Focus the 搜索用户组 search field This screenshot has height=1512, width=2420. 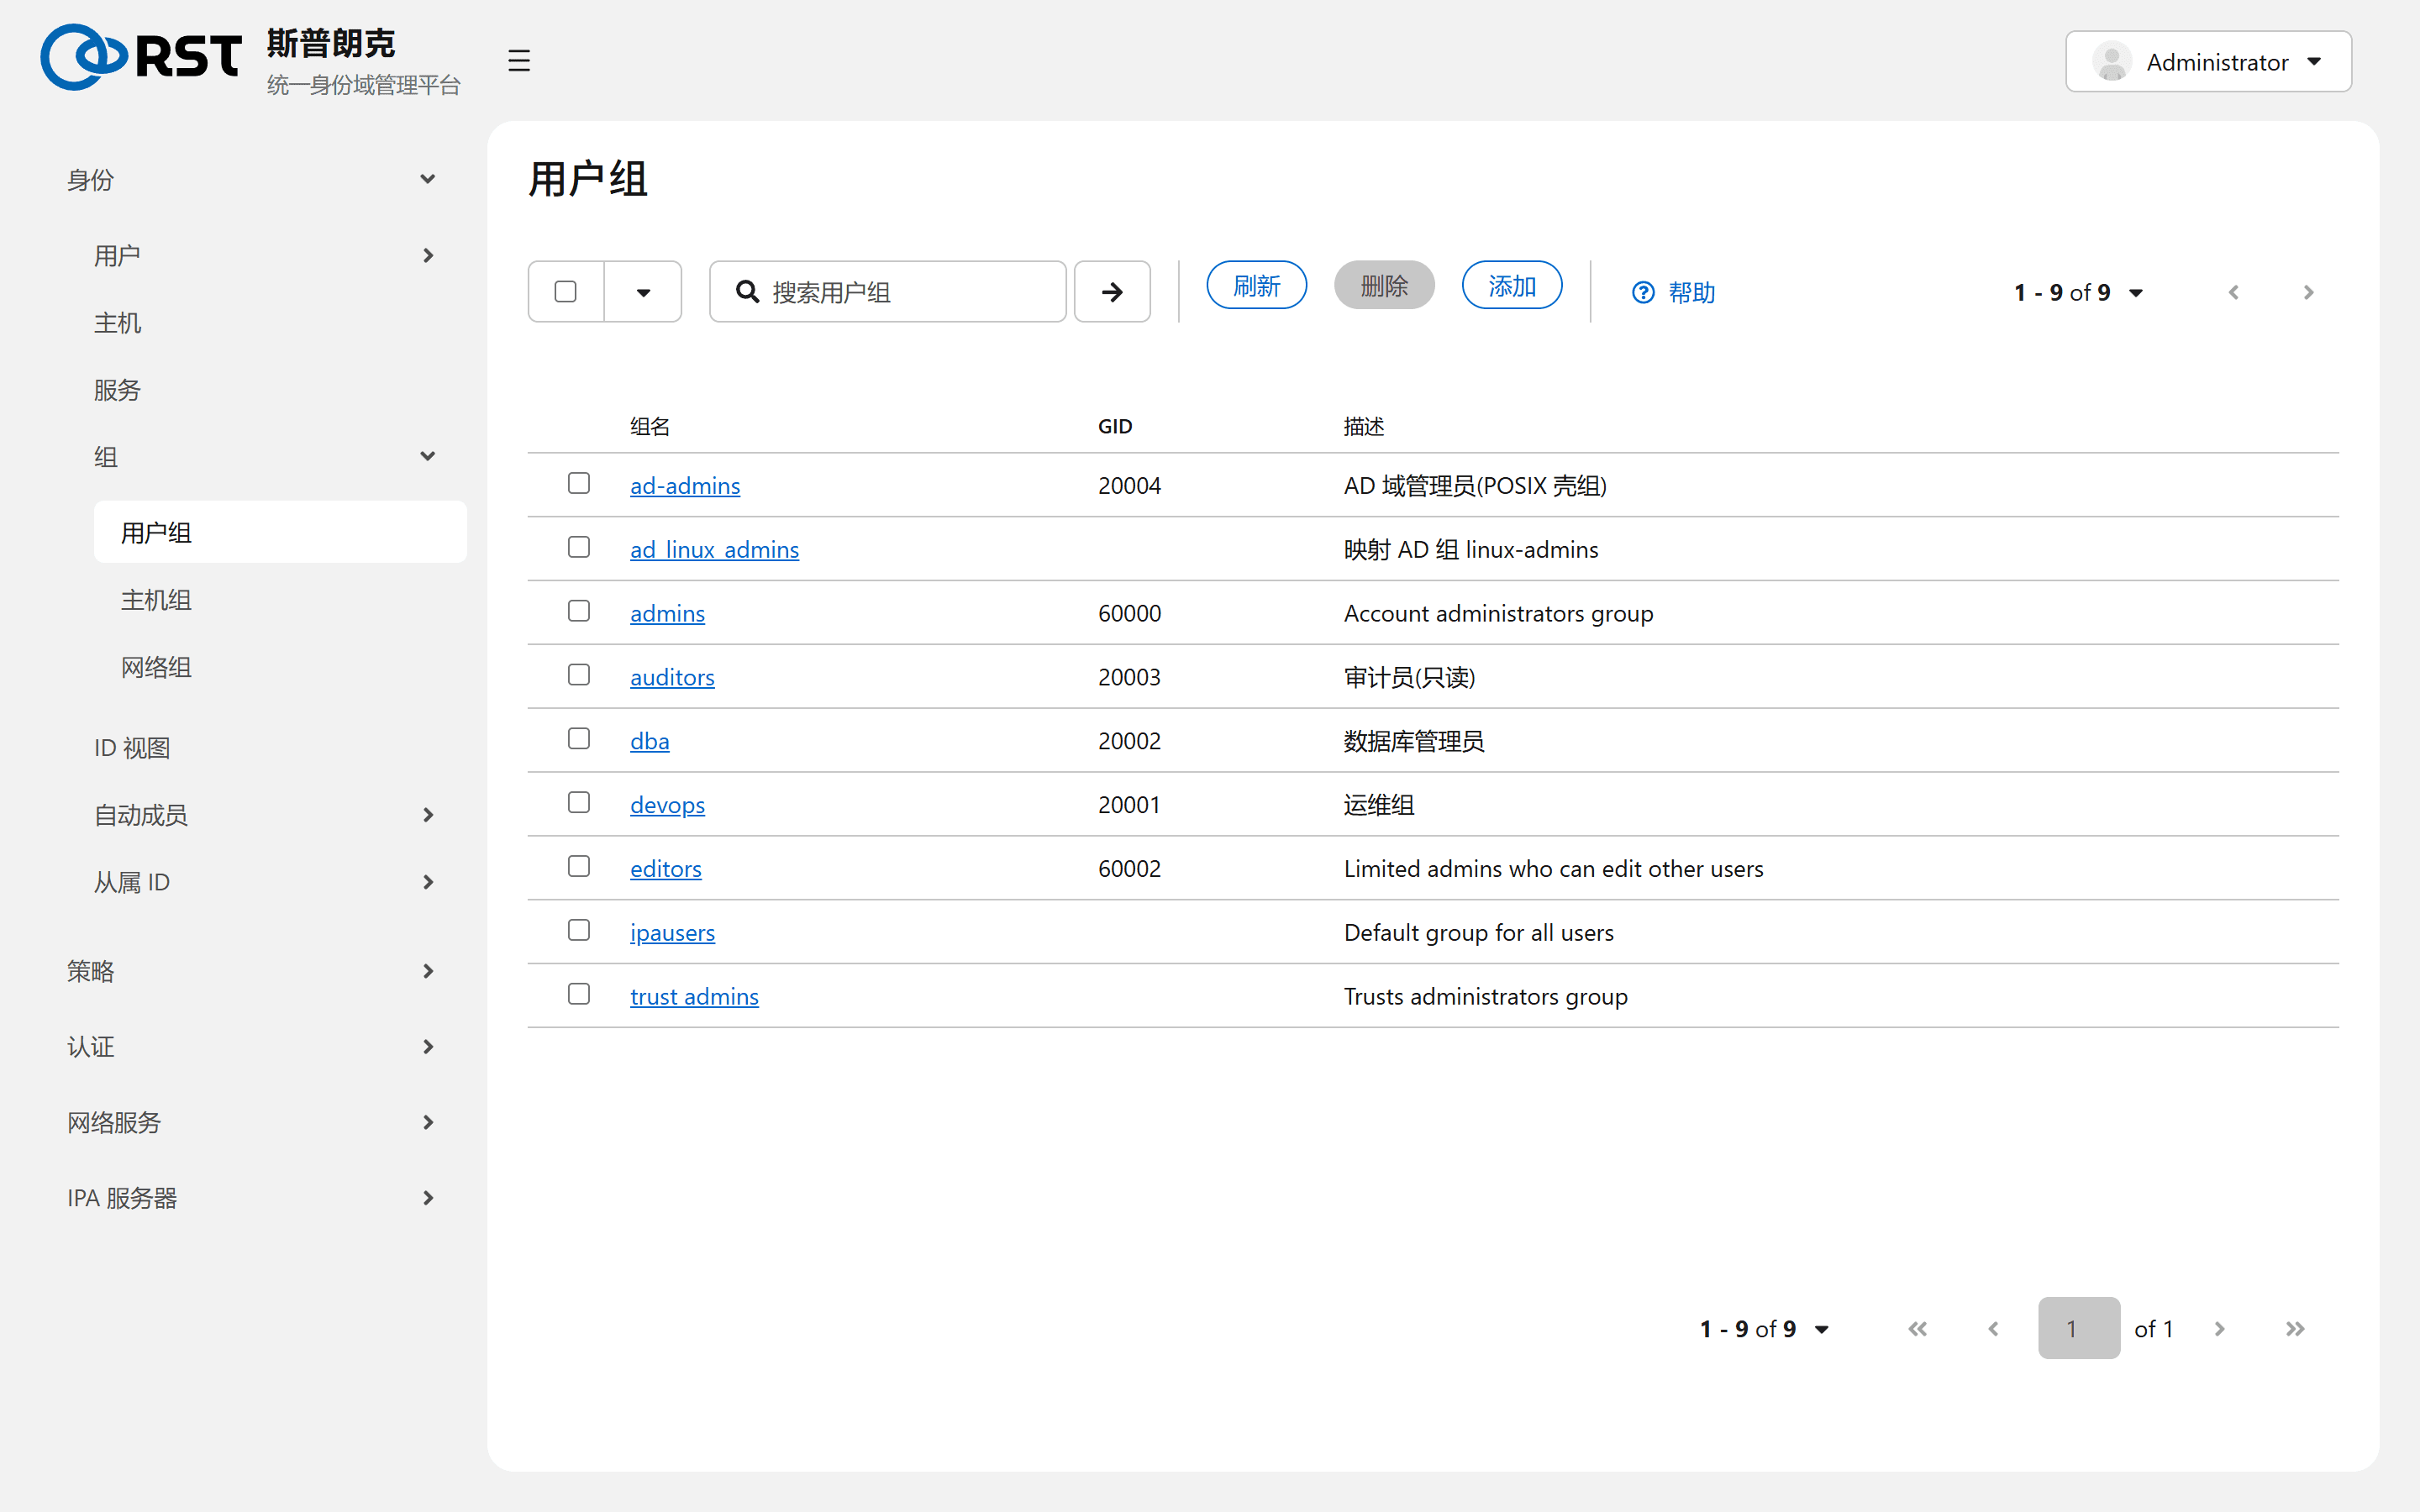coord(887,292)
